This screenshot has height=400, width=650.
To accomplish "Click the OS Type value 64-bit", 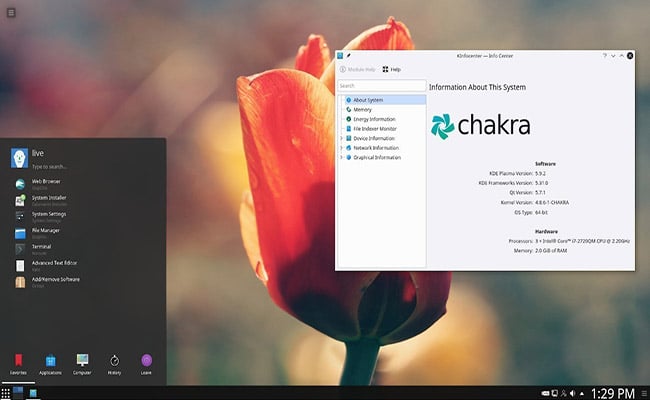I will click(541, 212).
